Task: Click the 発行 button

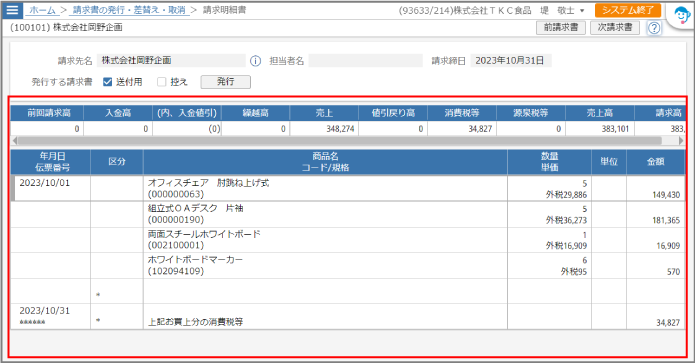Action: (226, 82)
